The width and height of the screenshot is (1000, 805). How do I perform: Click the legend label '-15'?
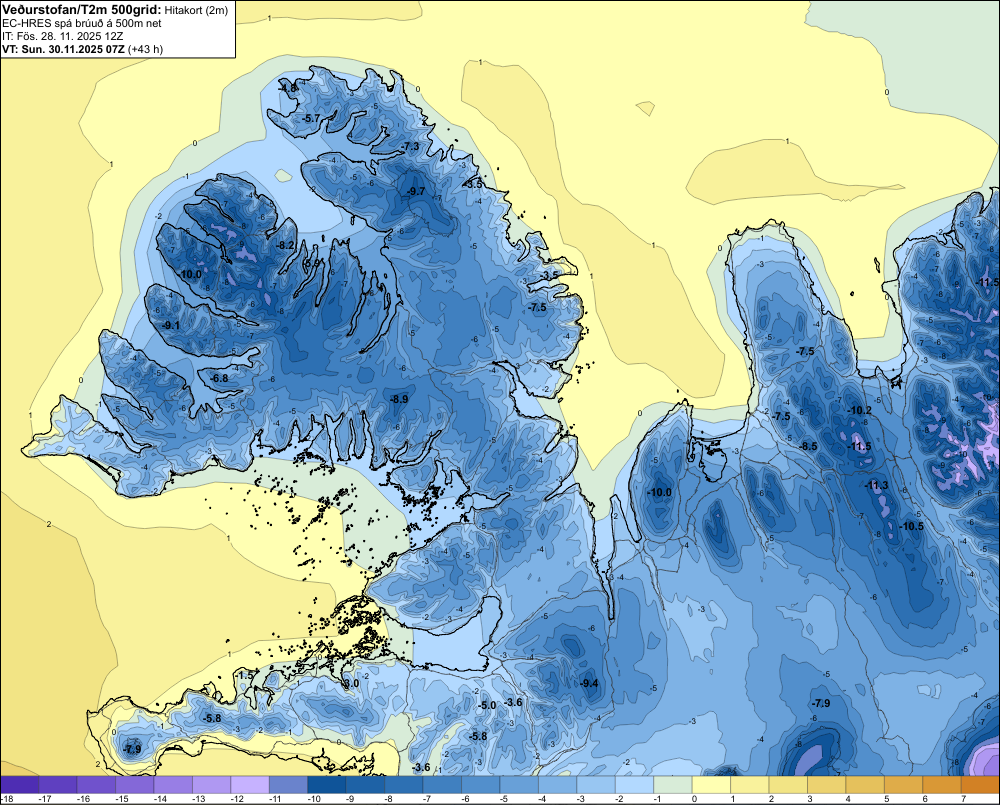(x=122, y=799)
